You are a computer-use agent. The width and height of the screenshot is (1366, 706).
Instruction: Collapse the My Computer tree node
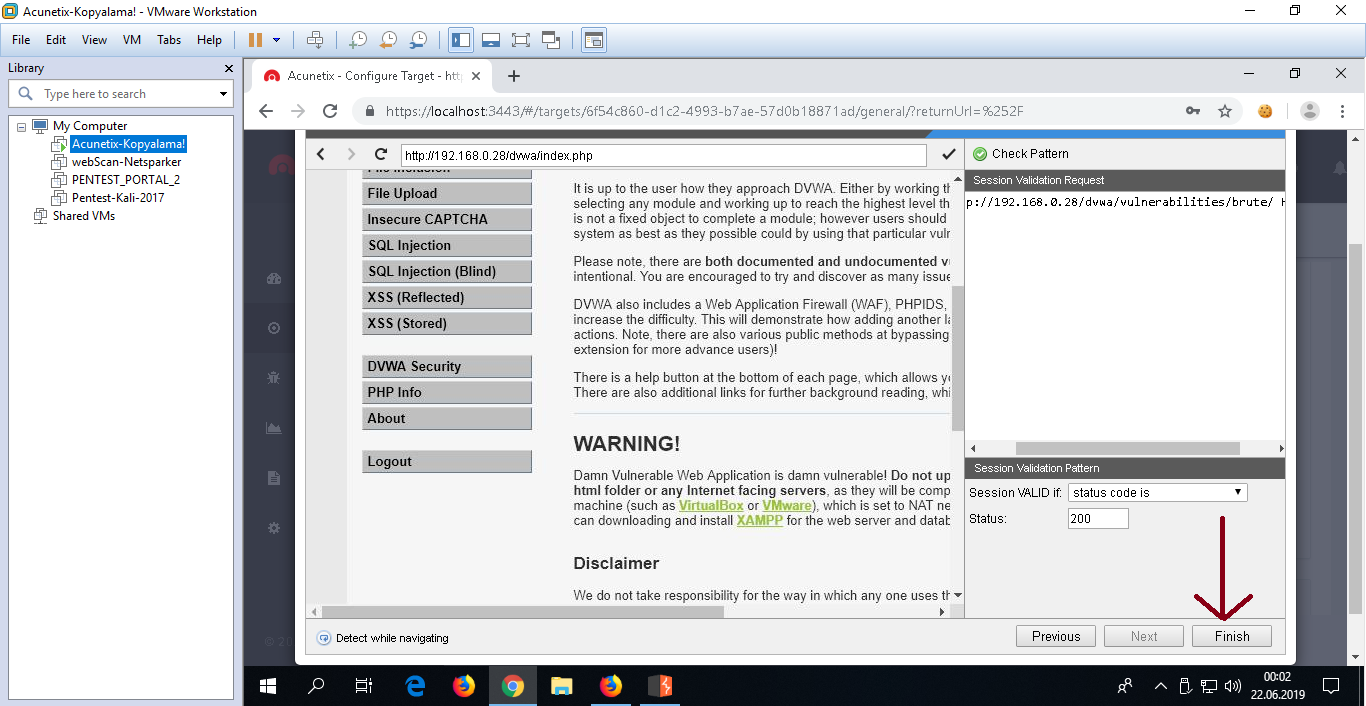22,126
